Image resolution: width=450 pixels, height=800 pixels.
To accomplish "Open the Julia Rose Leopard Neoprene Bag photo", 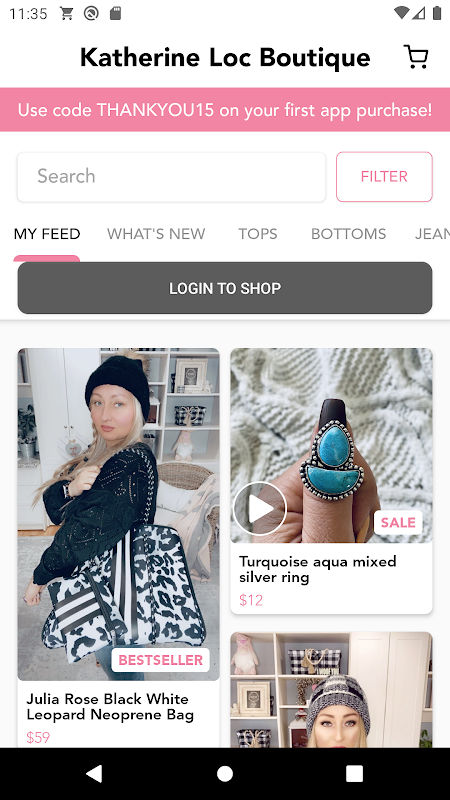I will coord(119,514).
